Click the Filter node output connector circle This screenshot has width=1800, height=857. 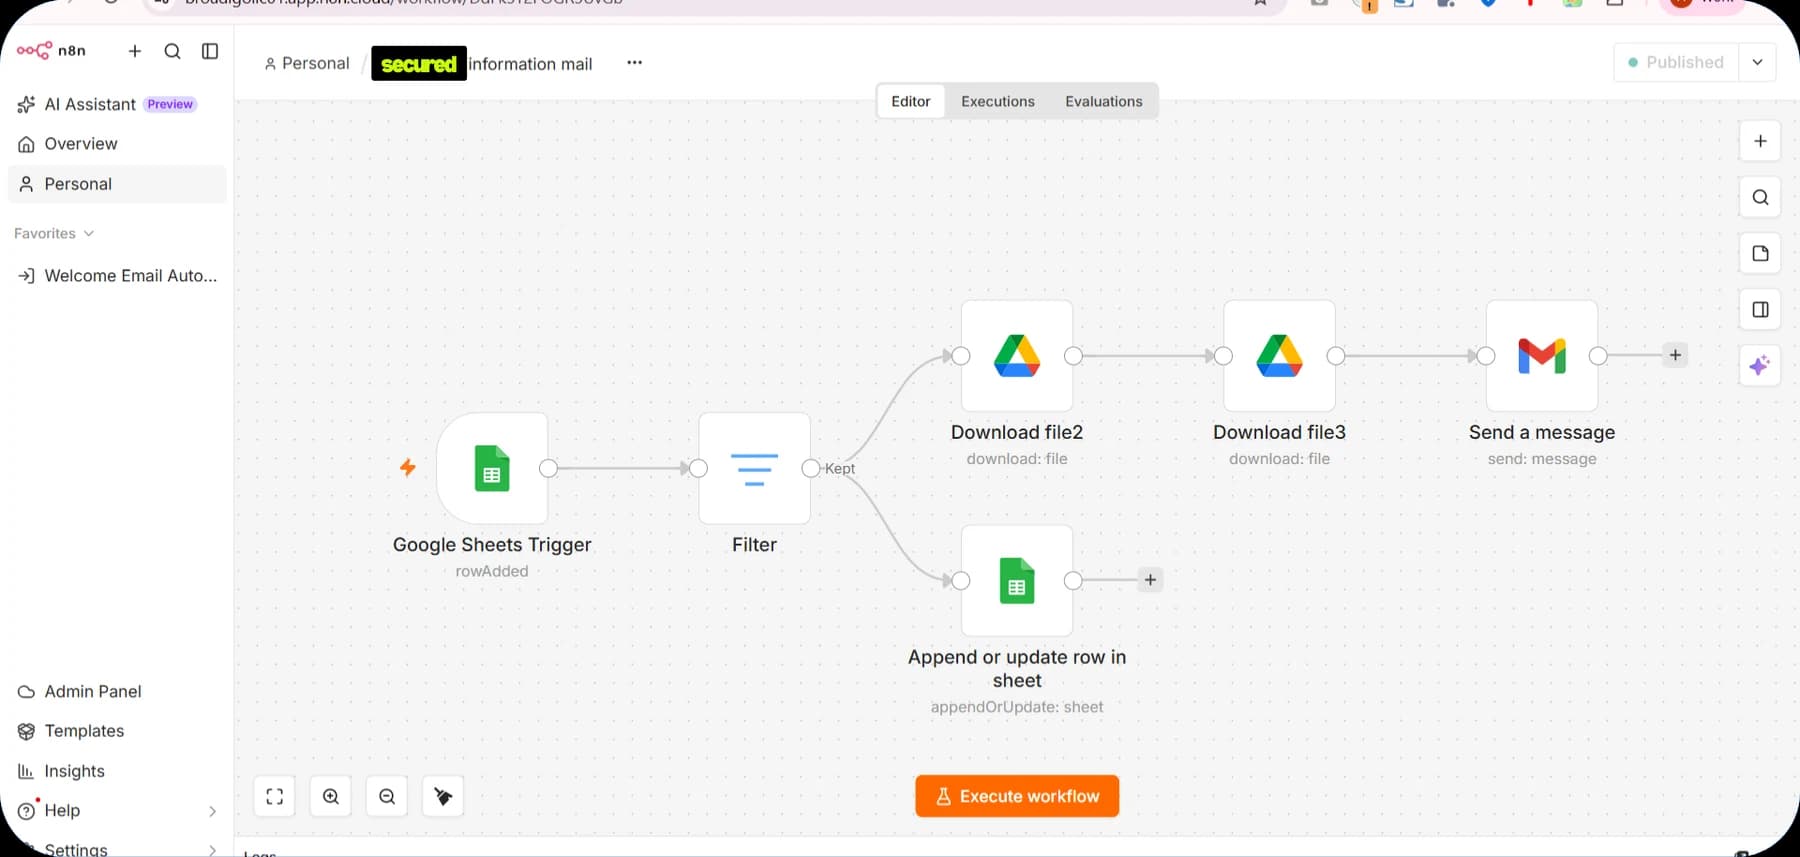[x=811, y=468]
